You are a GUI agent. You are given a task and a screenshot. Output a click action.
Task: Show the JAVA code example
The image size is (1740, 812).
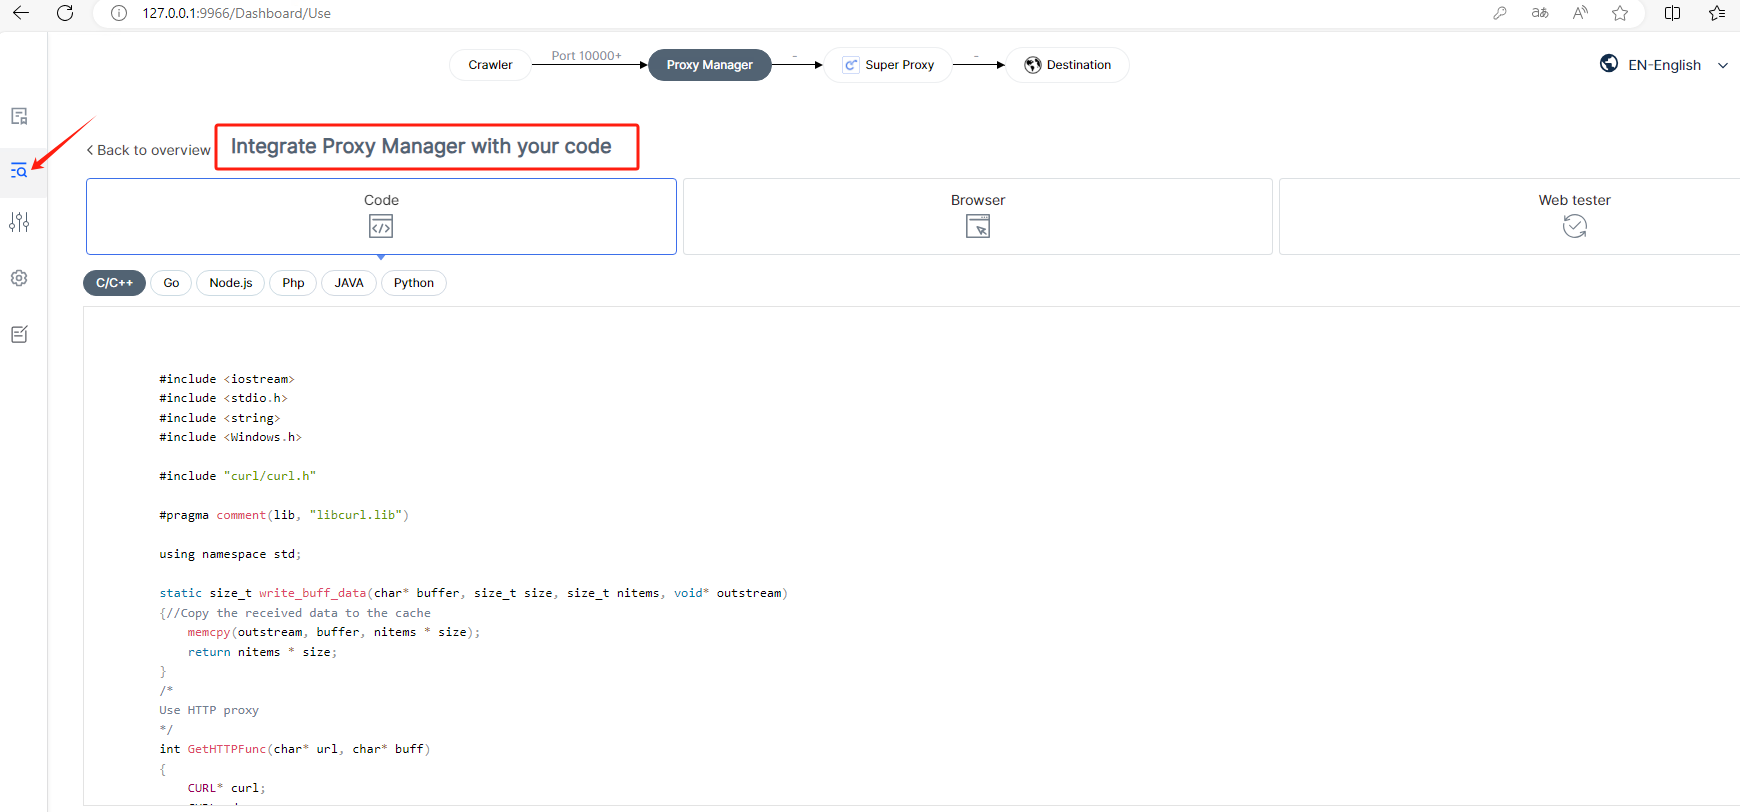tap(348, 283)
